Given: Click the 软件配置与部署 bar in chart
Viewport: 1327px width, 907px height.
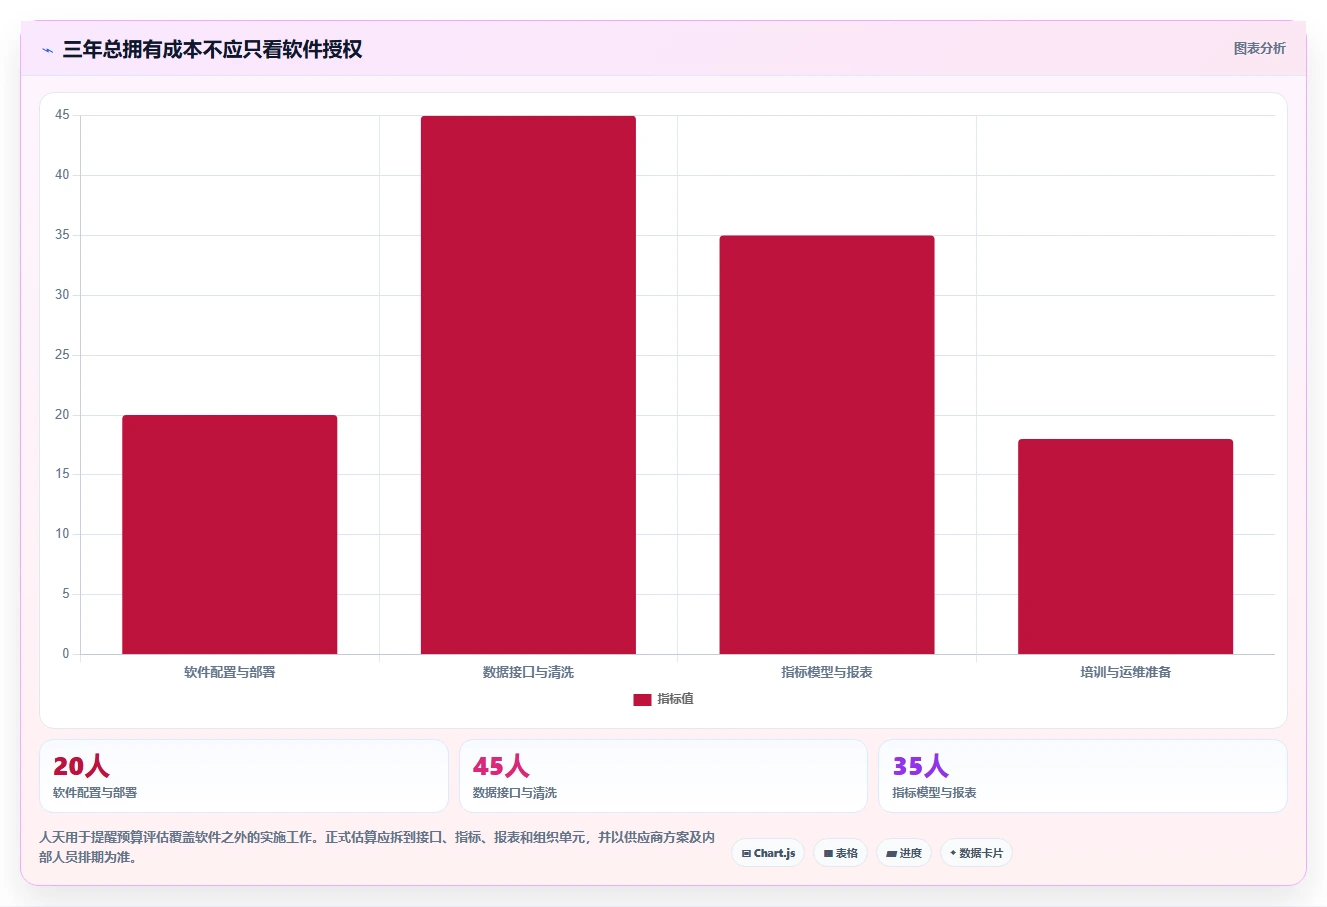Looking at the screenshot, I should 230,535.
